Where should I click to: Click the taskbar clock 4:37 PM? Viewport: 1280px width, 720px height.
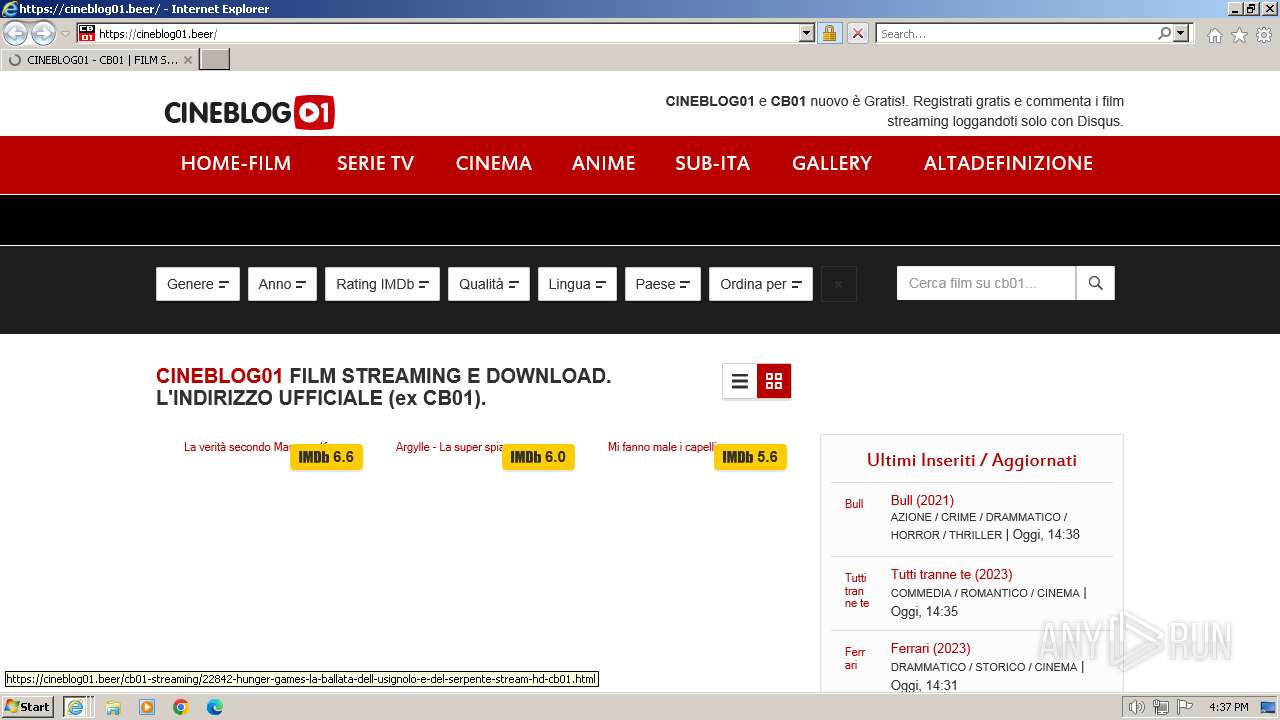(x=1228, y=707)
